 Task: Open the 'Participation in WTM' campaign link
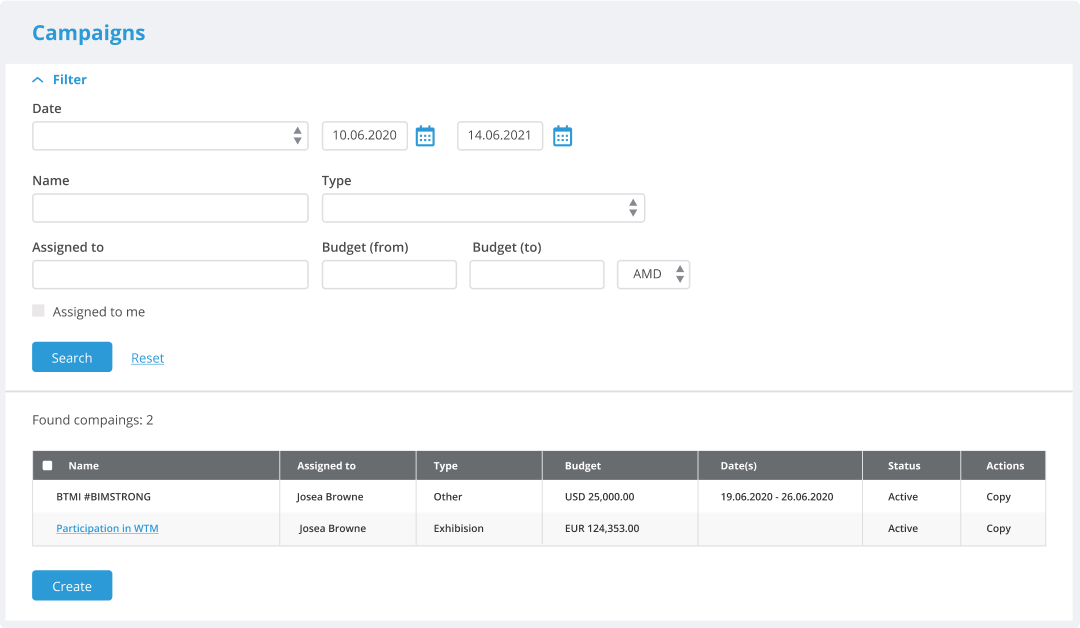[107, 529]
